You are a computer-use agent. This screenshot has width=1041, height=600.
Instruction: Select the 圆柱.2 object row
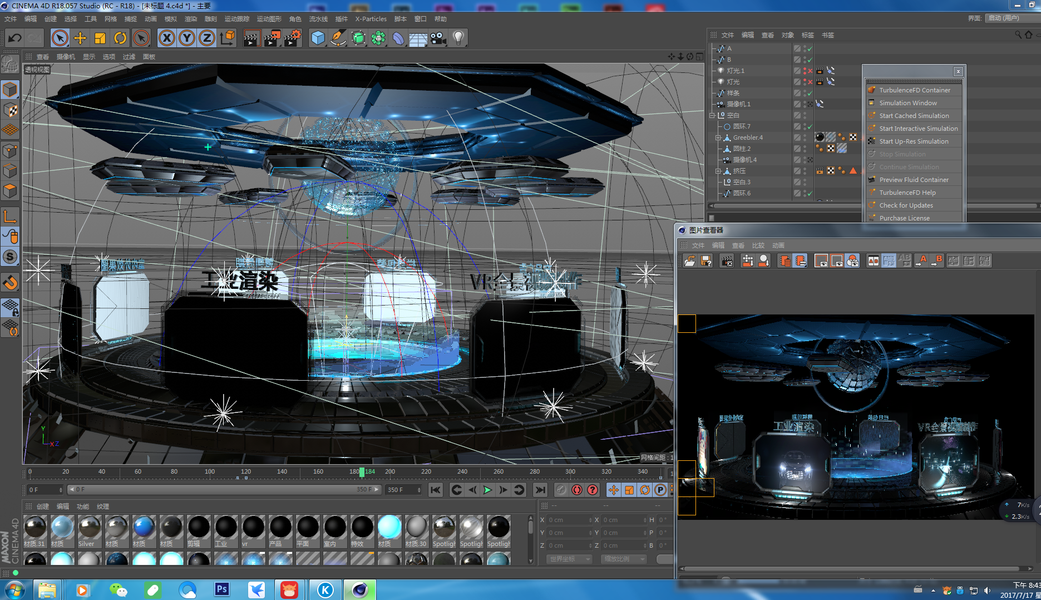742,149
